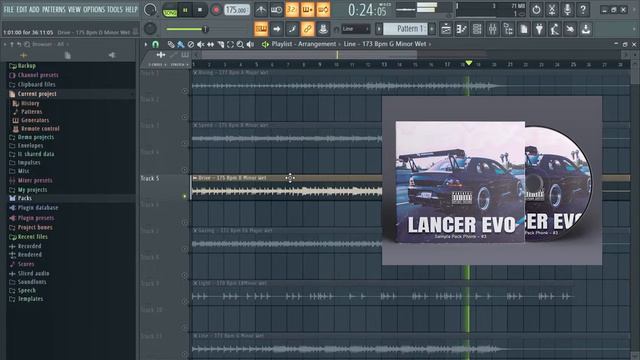This screenshot has width=640, height=360.
Task: Expand the Recent files folder
Action: (33, 237)
